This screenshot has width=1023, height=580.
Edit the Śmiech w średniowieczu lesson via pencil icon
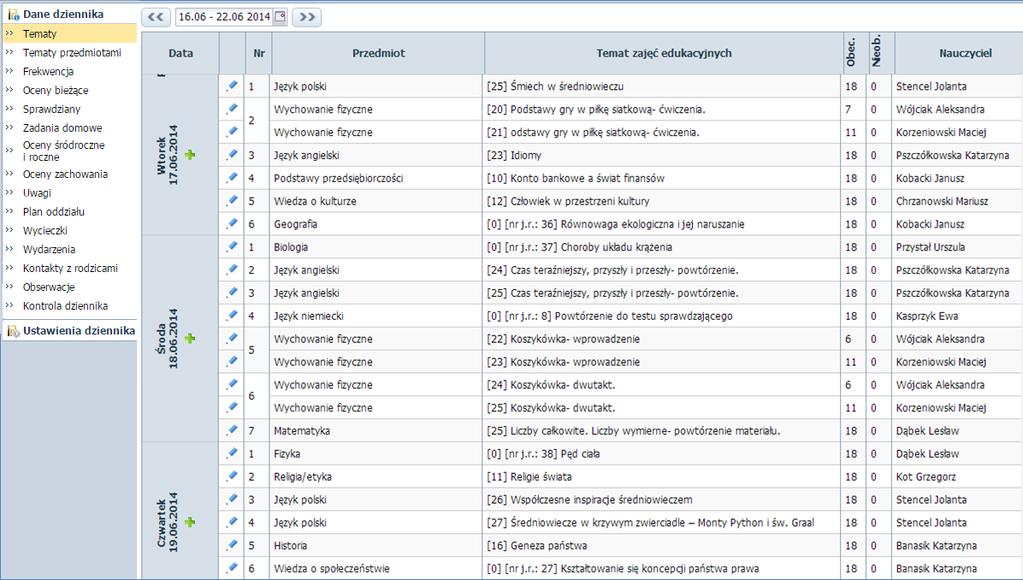232,85
